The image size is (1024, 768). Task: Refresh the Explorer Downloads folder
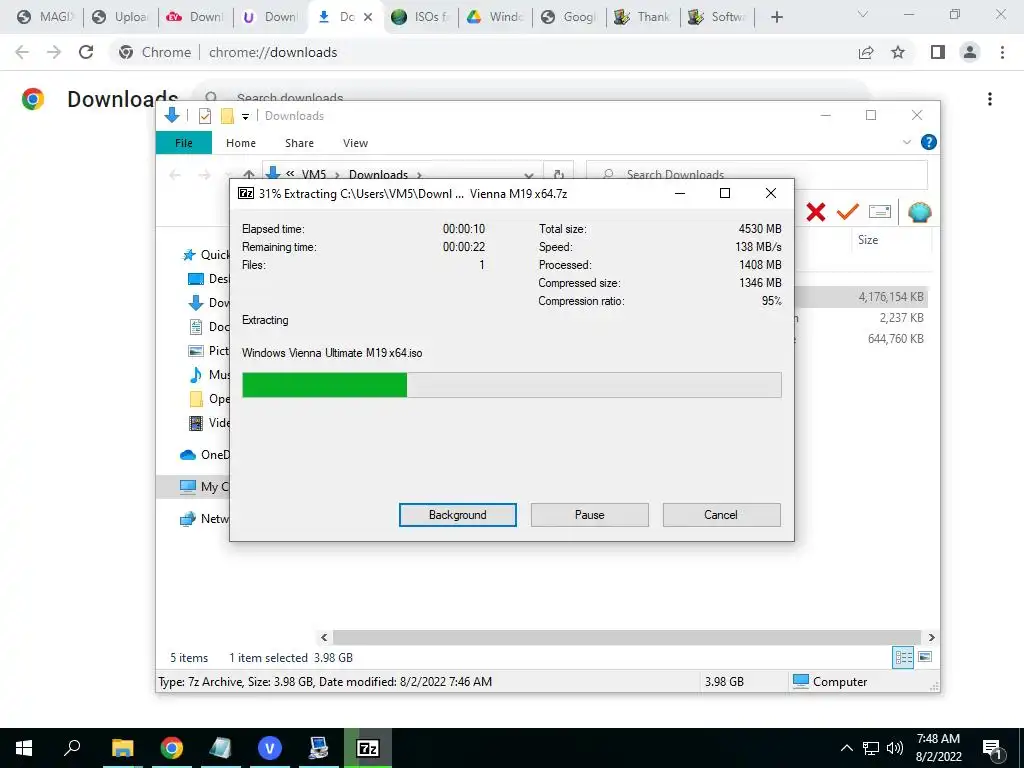[x=558, y=174]
